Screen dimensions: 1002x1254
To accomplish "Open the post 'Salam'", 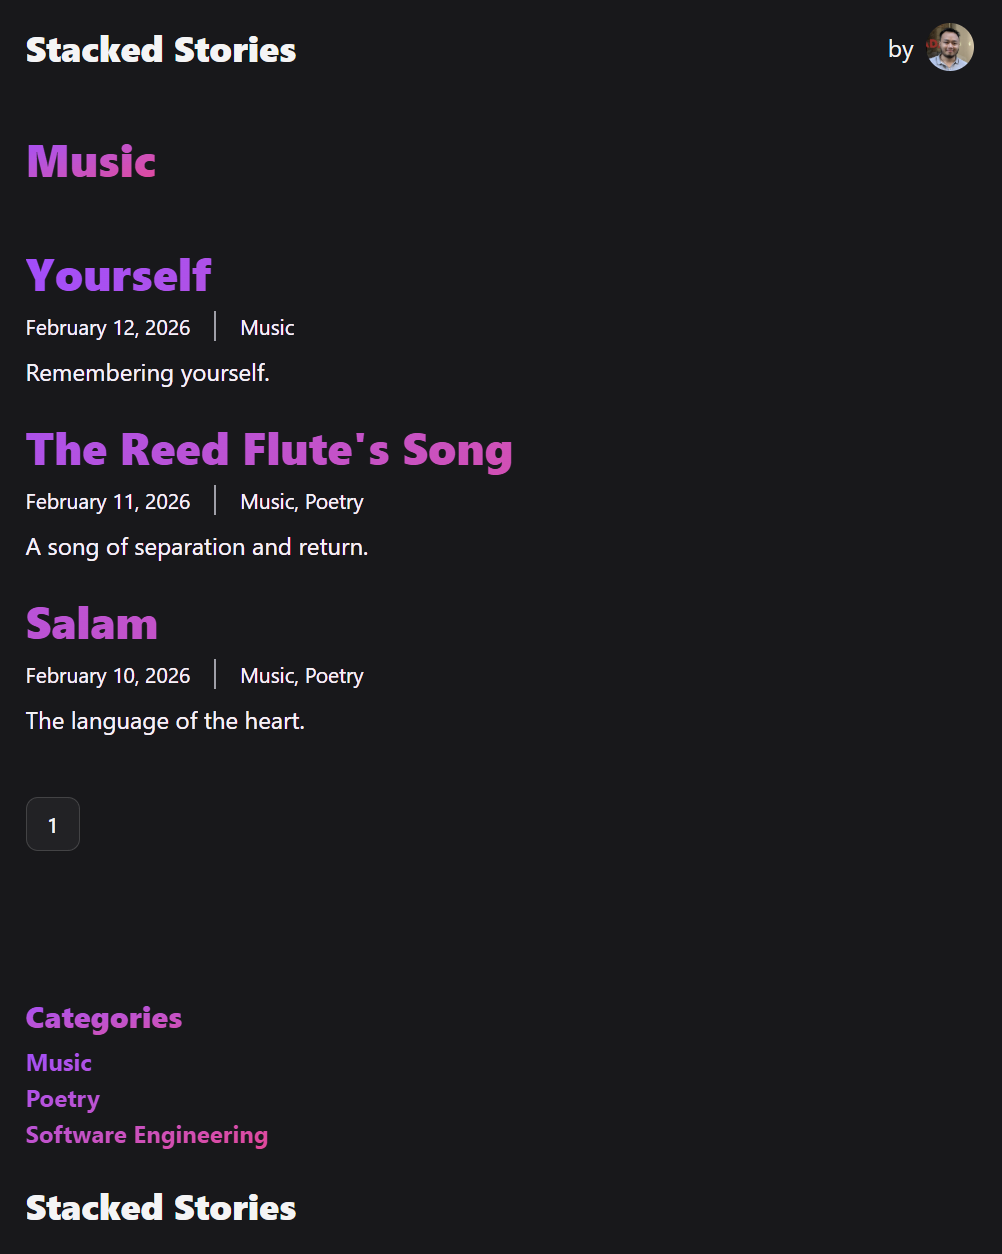I will 91,622.
